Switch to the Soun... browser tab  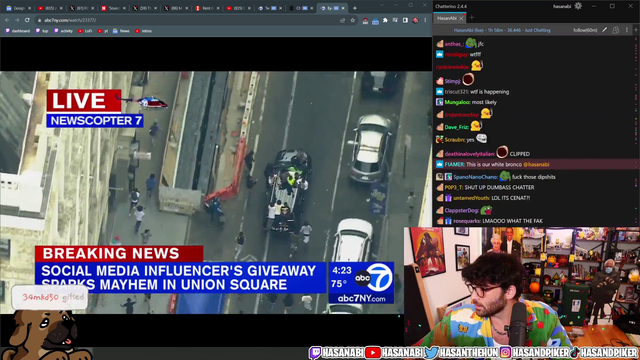coord(112,8)
